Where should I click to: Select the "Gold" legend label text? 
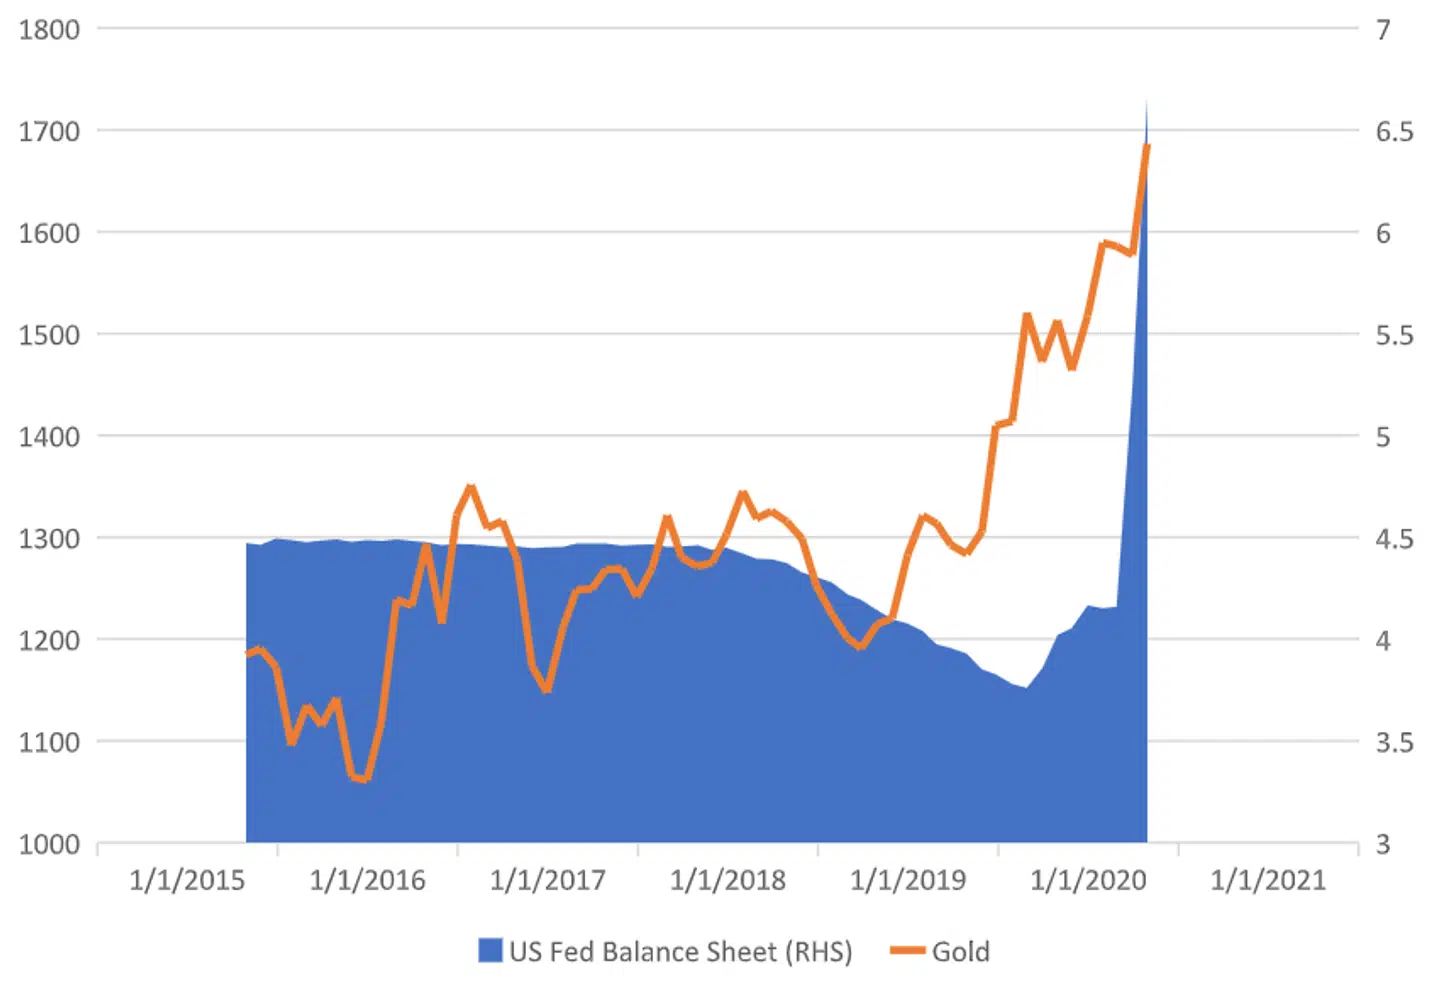click(x=960, y=951)
